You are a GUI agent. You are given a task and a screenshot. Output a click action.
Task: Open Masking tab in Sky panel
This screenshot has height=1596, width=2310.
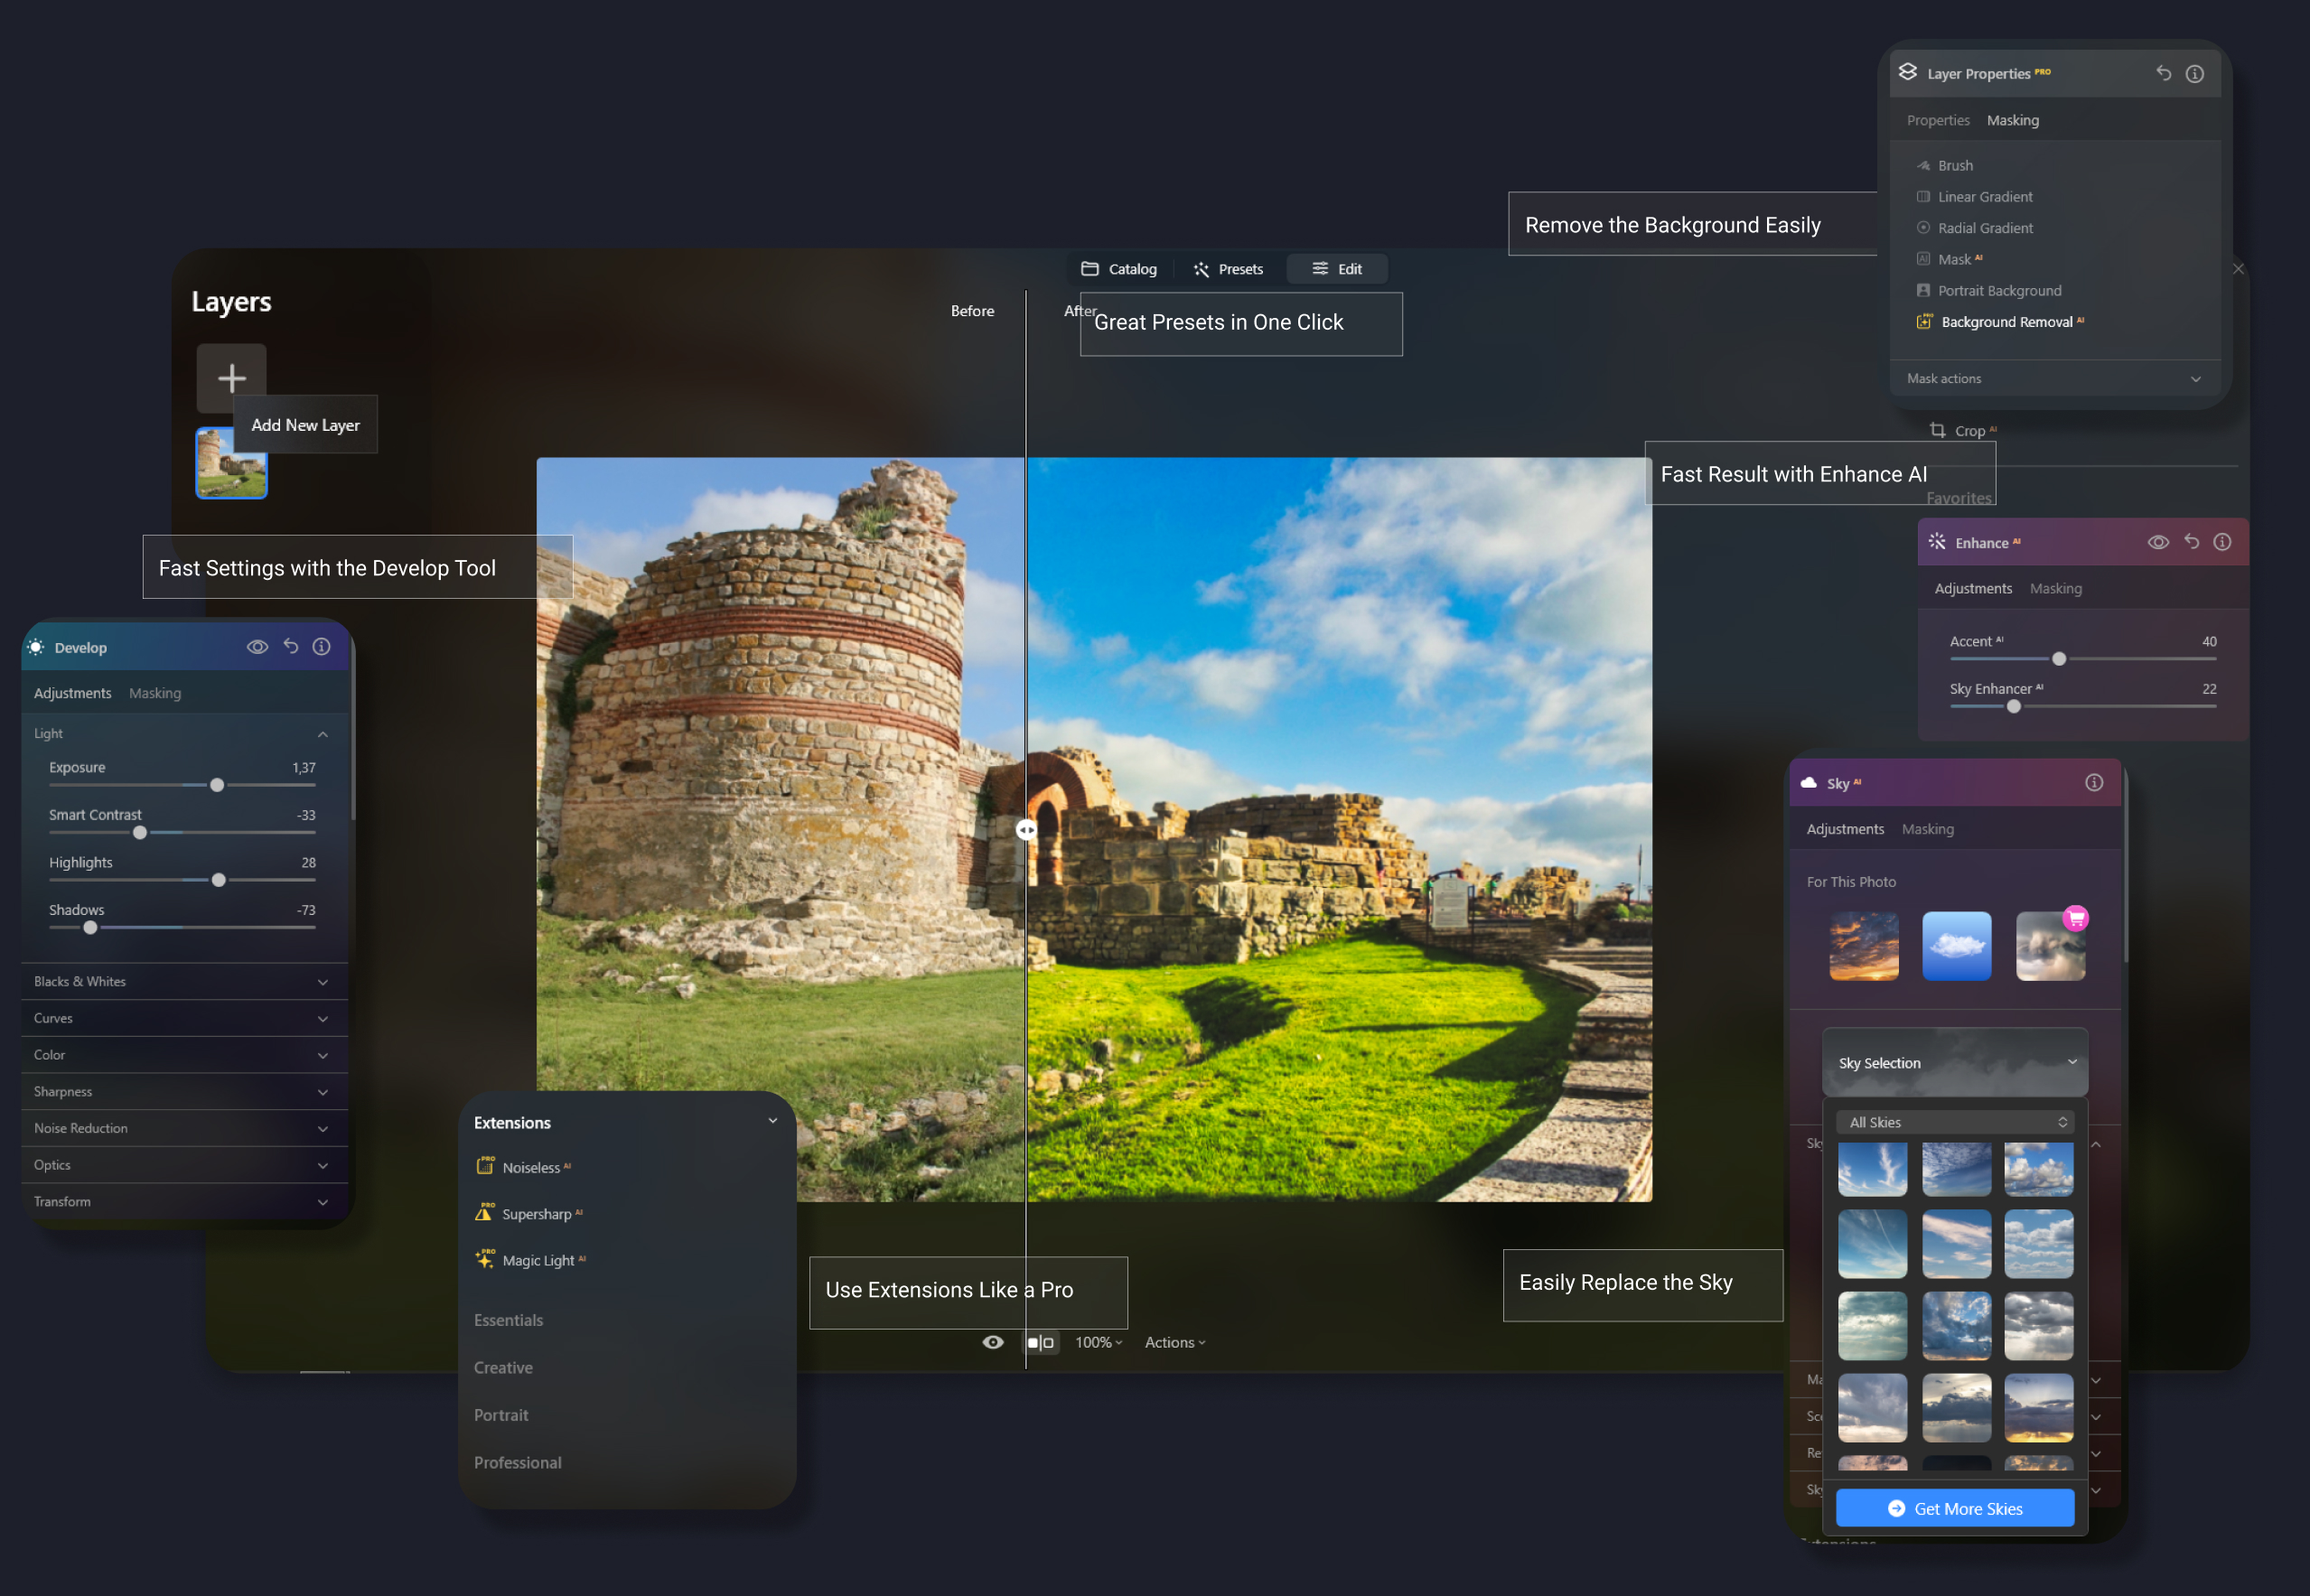1927,829
